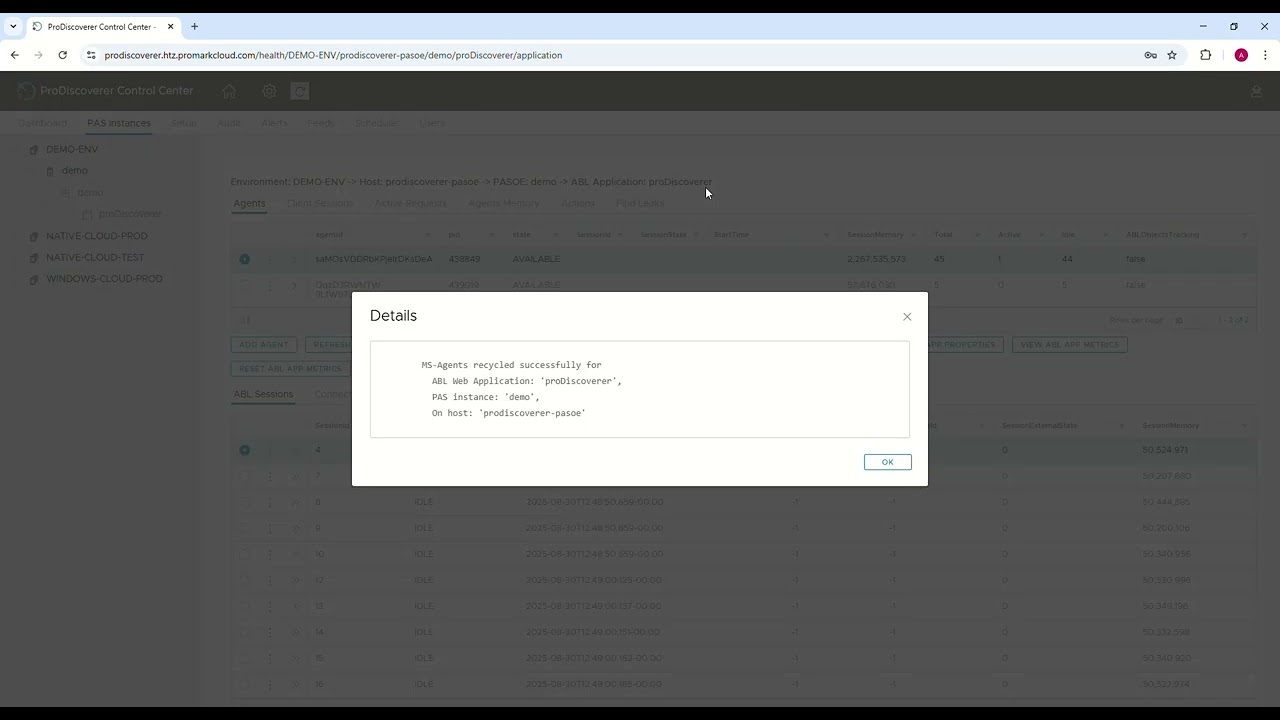Screen dimensions: 1280x720
Task: Select NATIVE-CLOUD-TEST environment
Action: click(x=95, y=257)
